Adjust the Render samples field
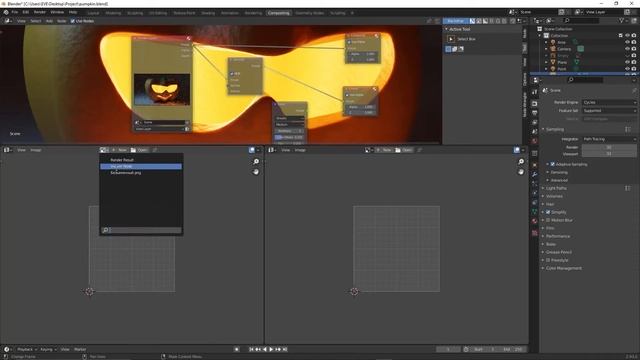 (609, 147)
